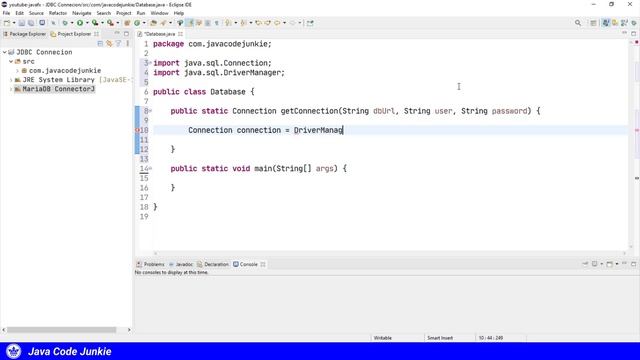Open the Navigate menu
Image resolution: width=640 pixels, height=360 pixels.
82,13
